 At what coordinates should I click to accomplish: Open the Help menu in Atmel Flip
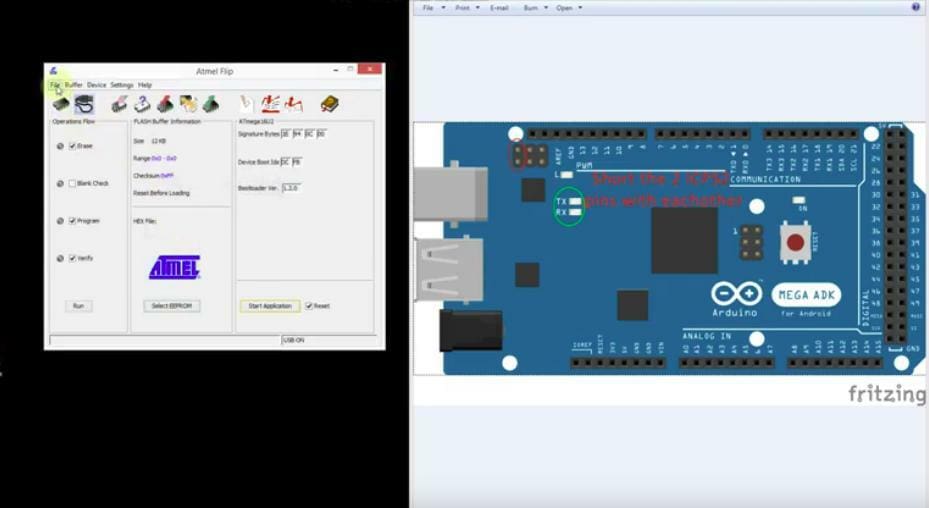[145, 85]
